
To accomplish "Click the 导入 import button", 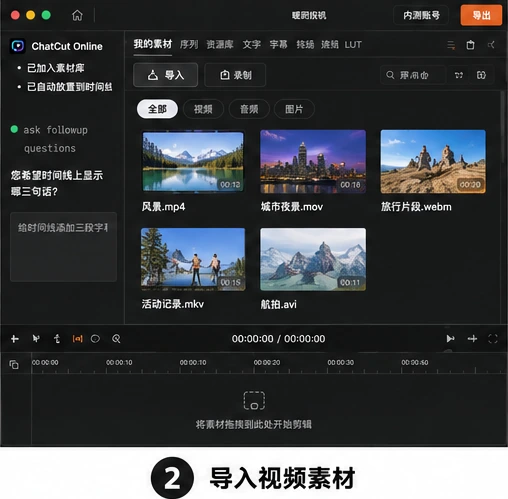I will pyautogui.click(x=166, y=75).
